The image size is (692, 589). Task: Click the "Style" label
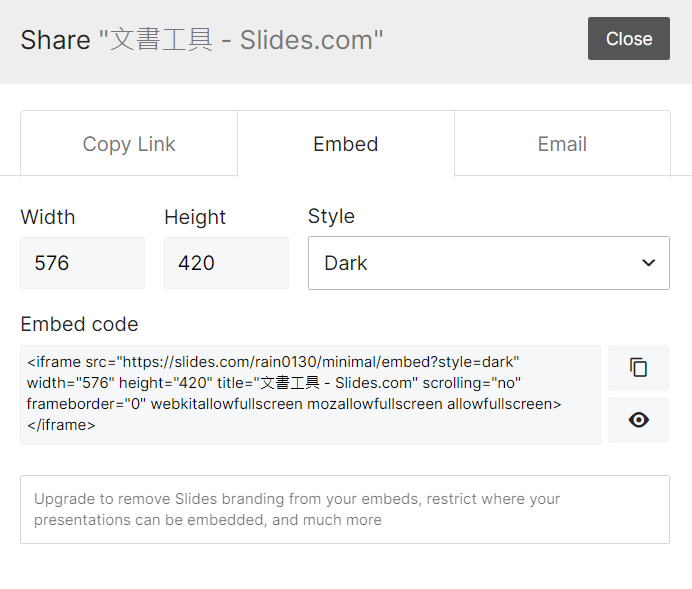click(331, 216)
